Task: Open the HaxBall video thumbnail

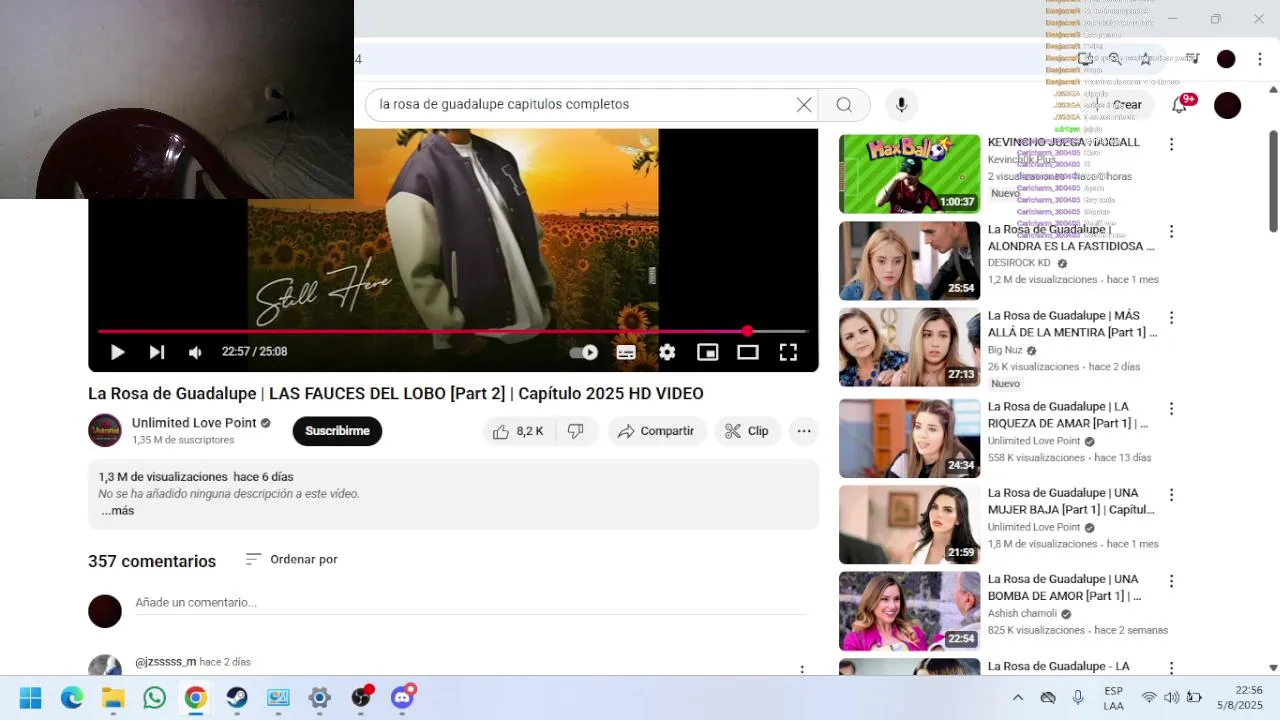Action: (909, 174)
